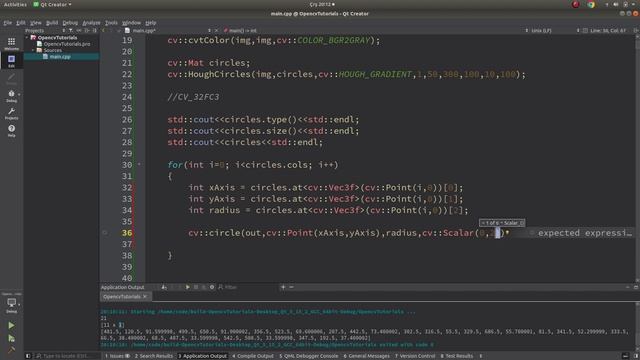This screenshot has width=640, height=360.
Task: Click filter tree icon in Projects panel
Action: [71, 31]
